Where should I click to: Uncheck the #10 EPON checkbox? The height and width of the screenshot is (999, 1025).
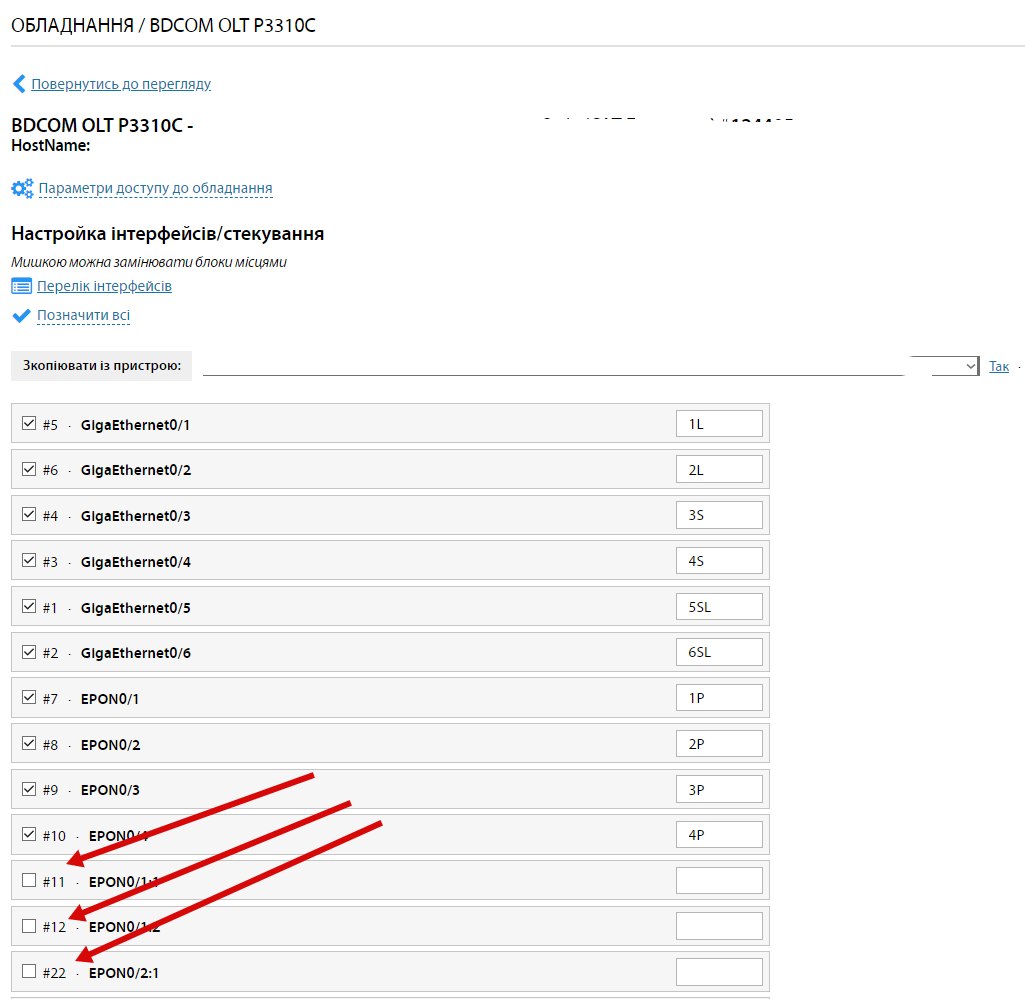(x=29, y=834)
